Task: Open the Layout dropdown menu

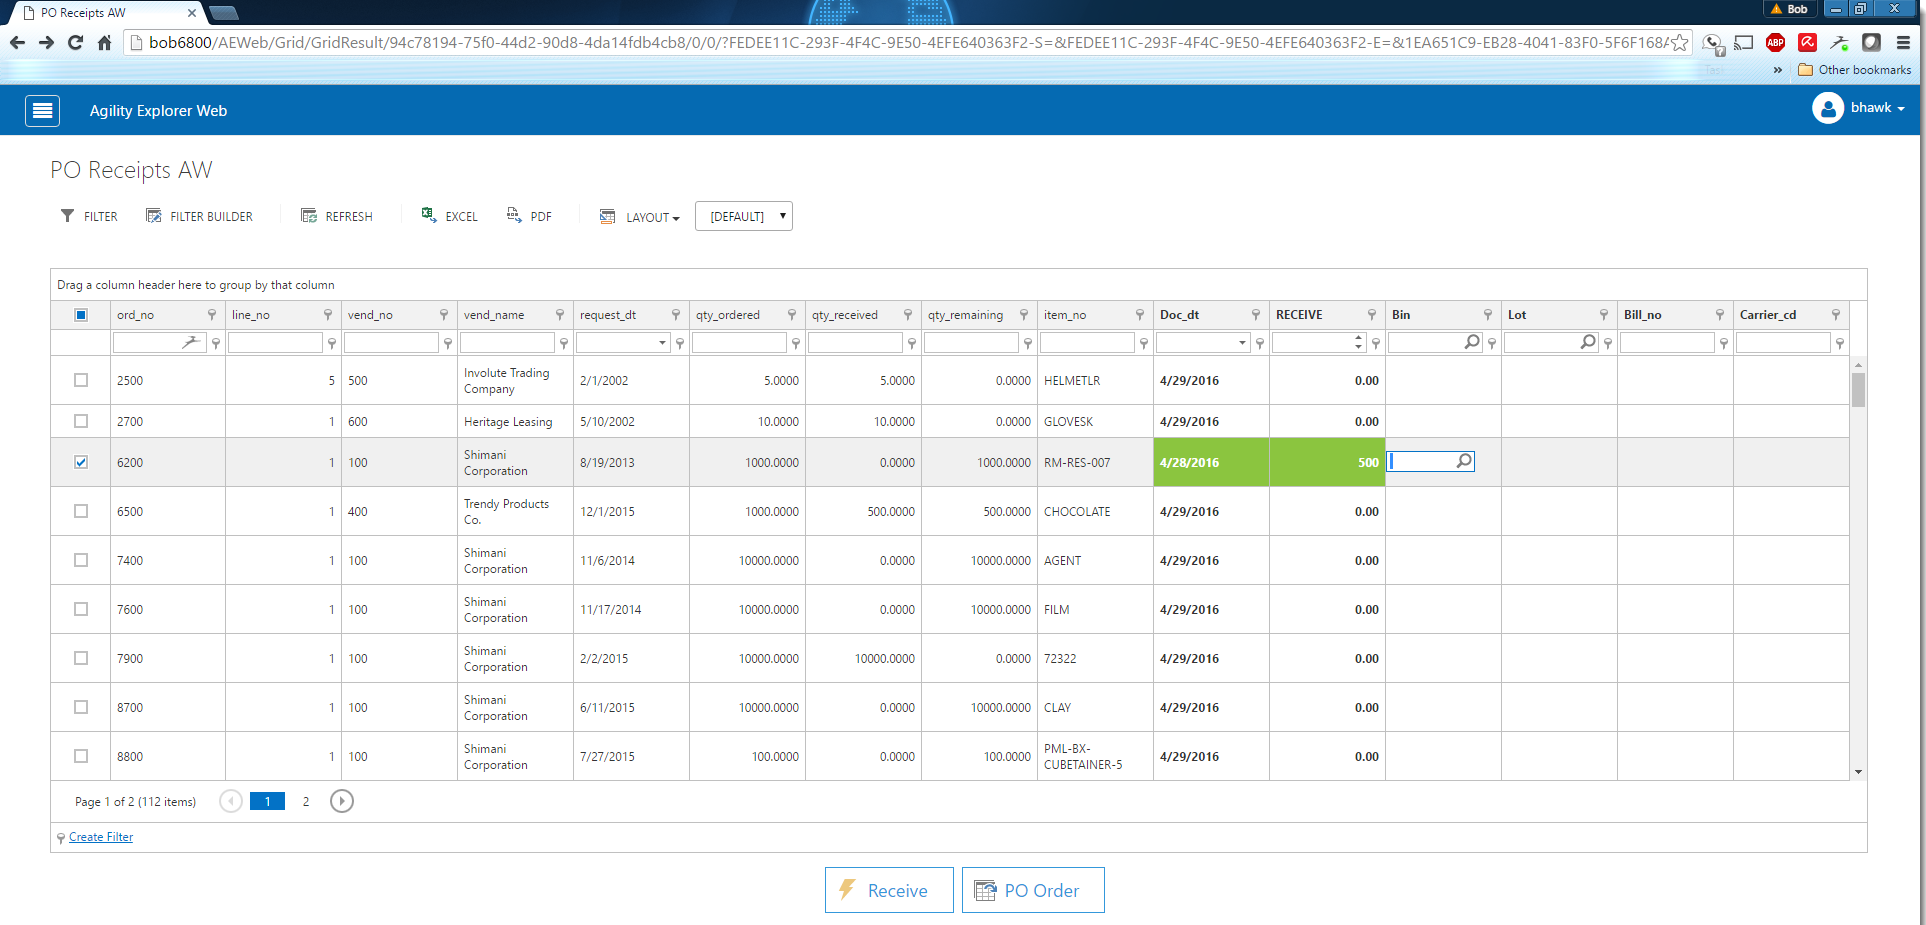Action: pyautogui.click(x=640, y=217)
